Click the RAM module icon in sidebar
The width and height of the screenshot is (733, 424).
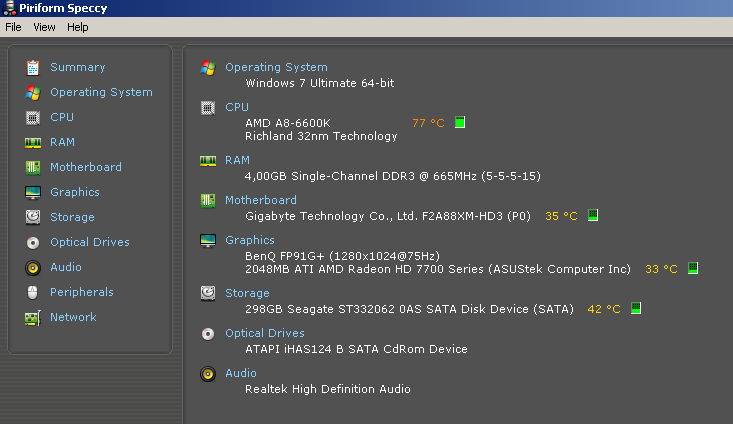click(33, 143)
